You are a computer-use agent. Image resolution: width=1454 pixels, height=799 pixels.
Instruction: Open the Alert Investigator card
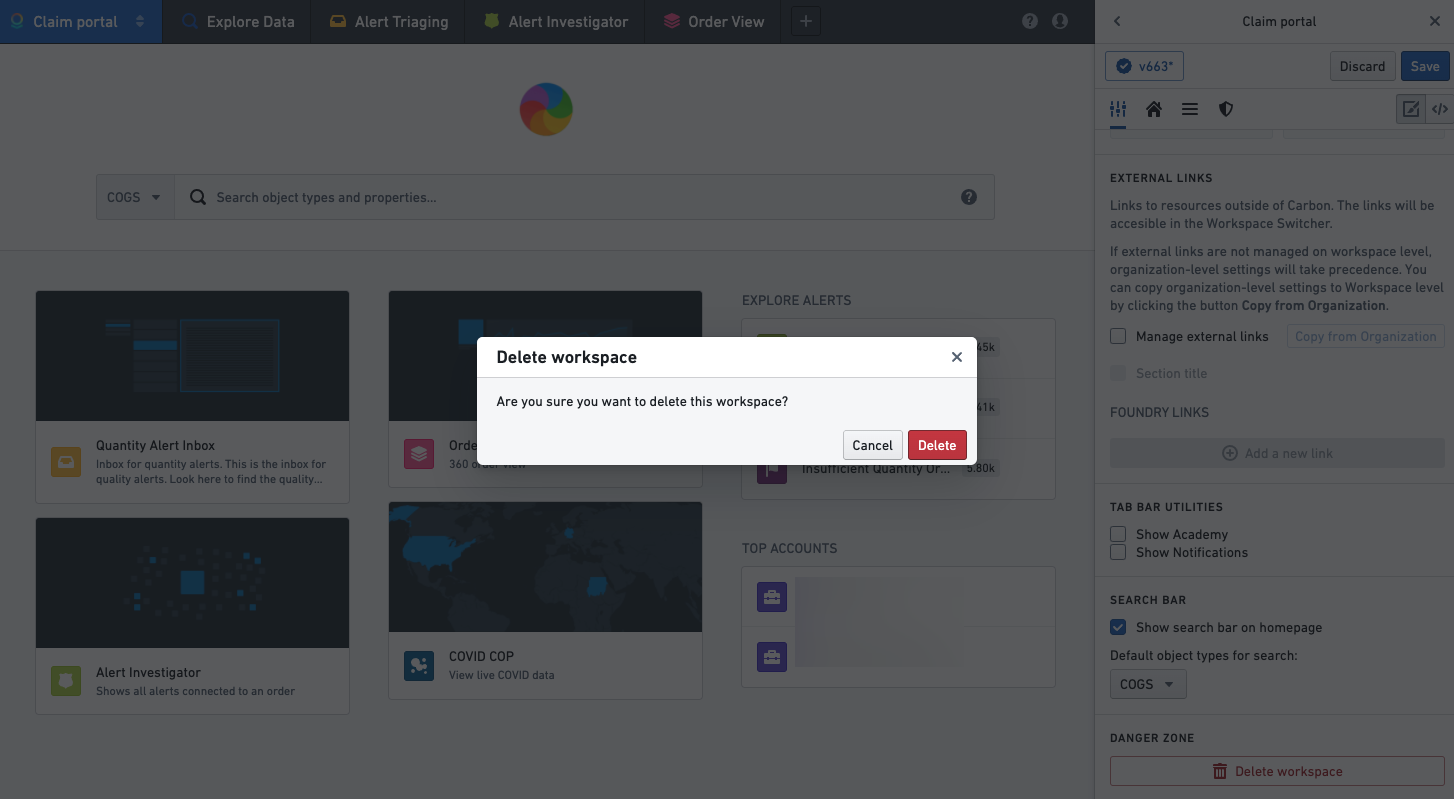click(192, 616)
